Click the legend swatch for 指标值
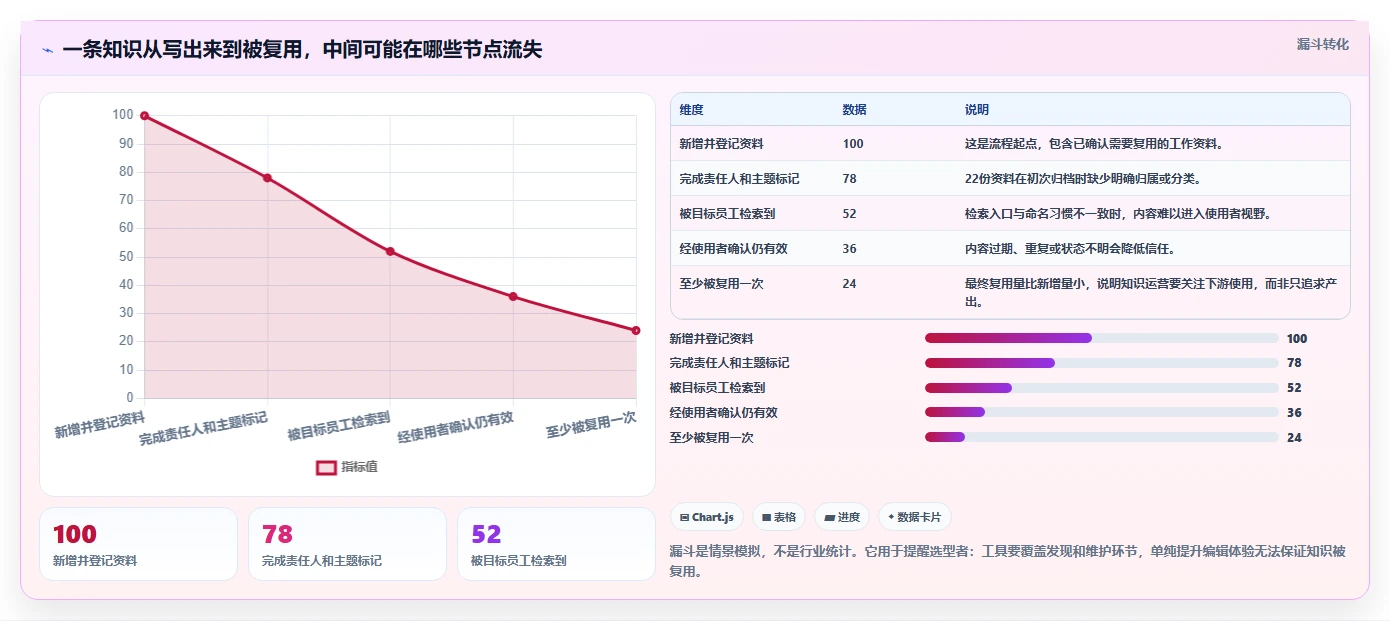The width and height of the screenshot is (1390, 621). pyautogui.click(x=326, y=467)
